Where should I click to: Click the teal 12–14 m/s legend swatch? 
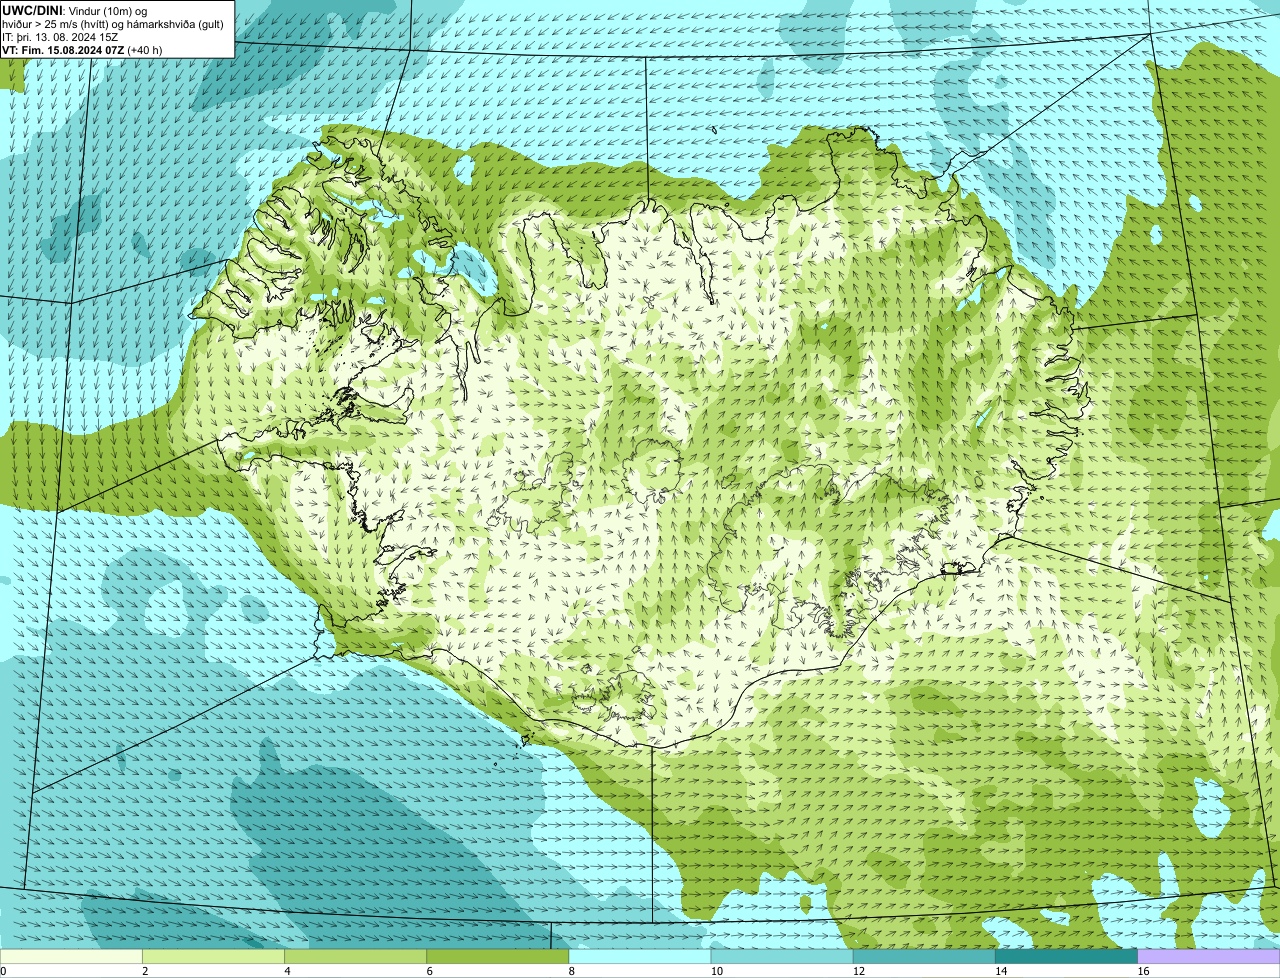(x=924, y=956)
